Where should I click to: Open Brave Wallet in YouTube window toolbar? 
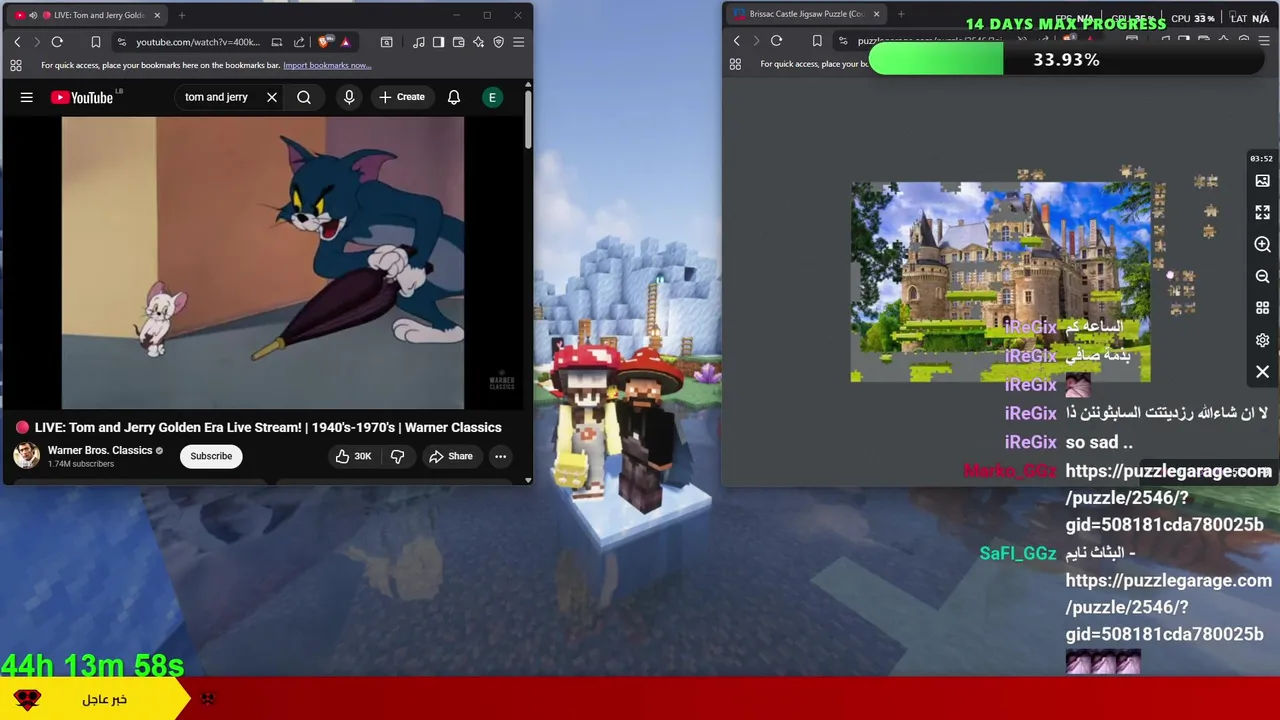coord(458,42)
